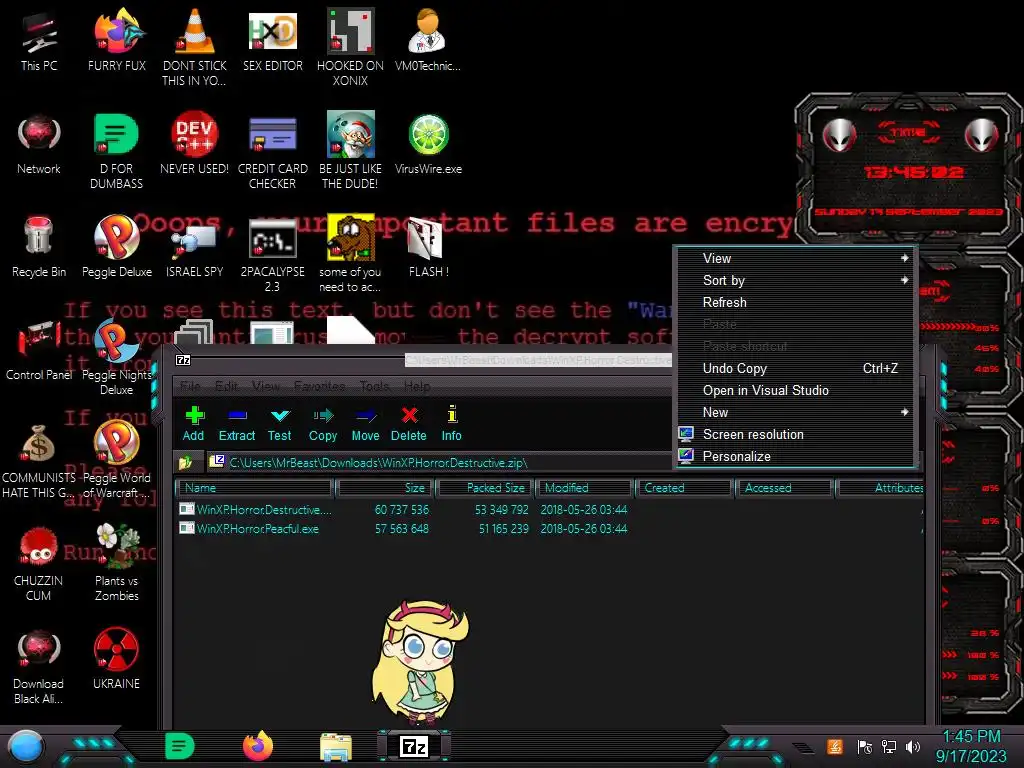Select the Plants vs Zombies icon

coord(116,563)
